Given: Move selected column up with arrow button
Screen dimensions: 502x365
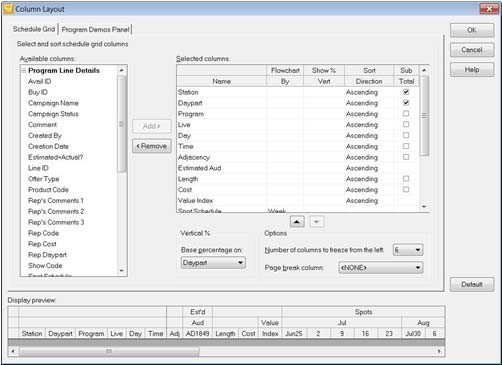Looking at the screenshot, I should click(297, 222).
